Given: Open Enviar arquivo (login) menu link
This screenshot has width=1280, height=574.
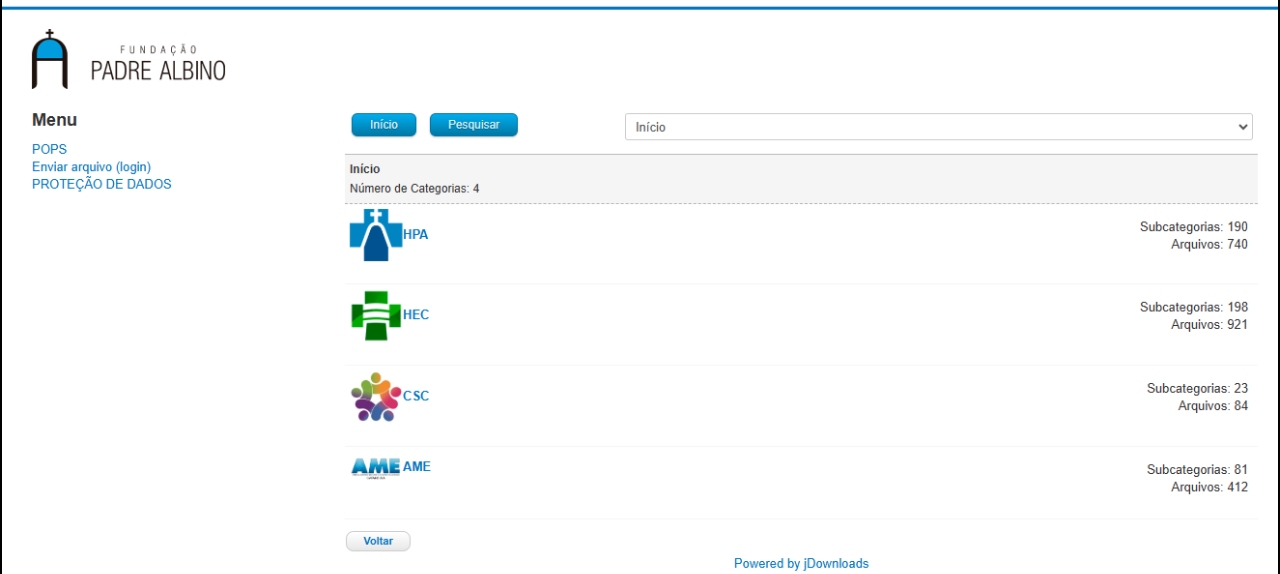Looking at the screenshot, I should pyautogui.click(x=91, y=167).
